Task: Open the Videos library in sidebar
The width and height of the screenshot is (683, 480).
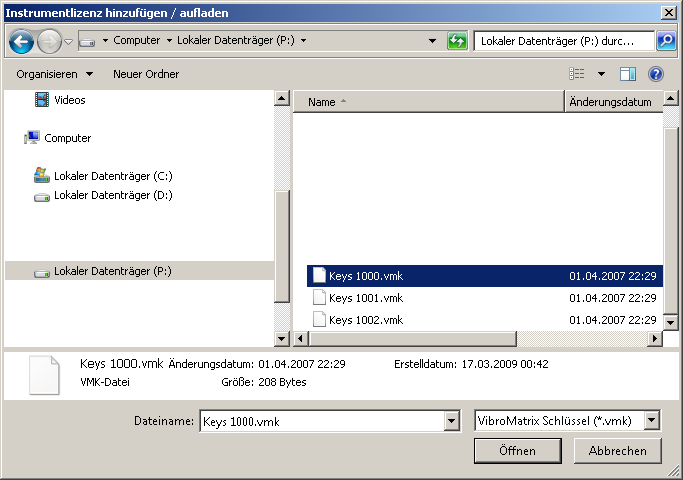Action: coord(69,100)
